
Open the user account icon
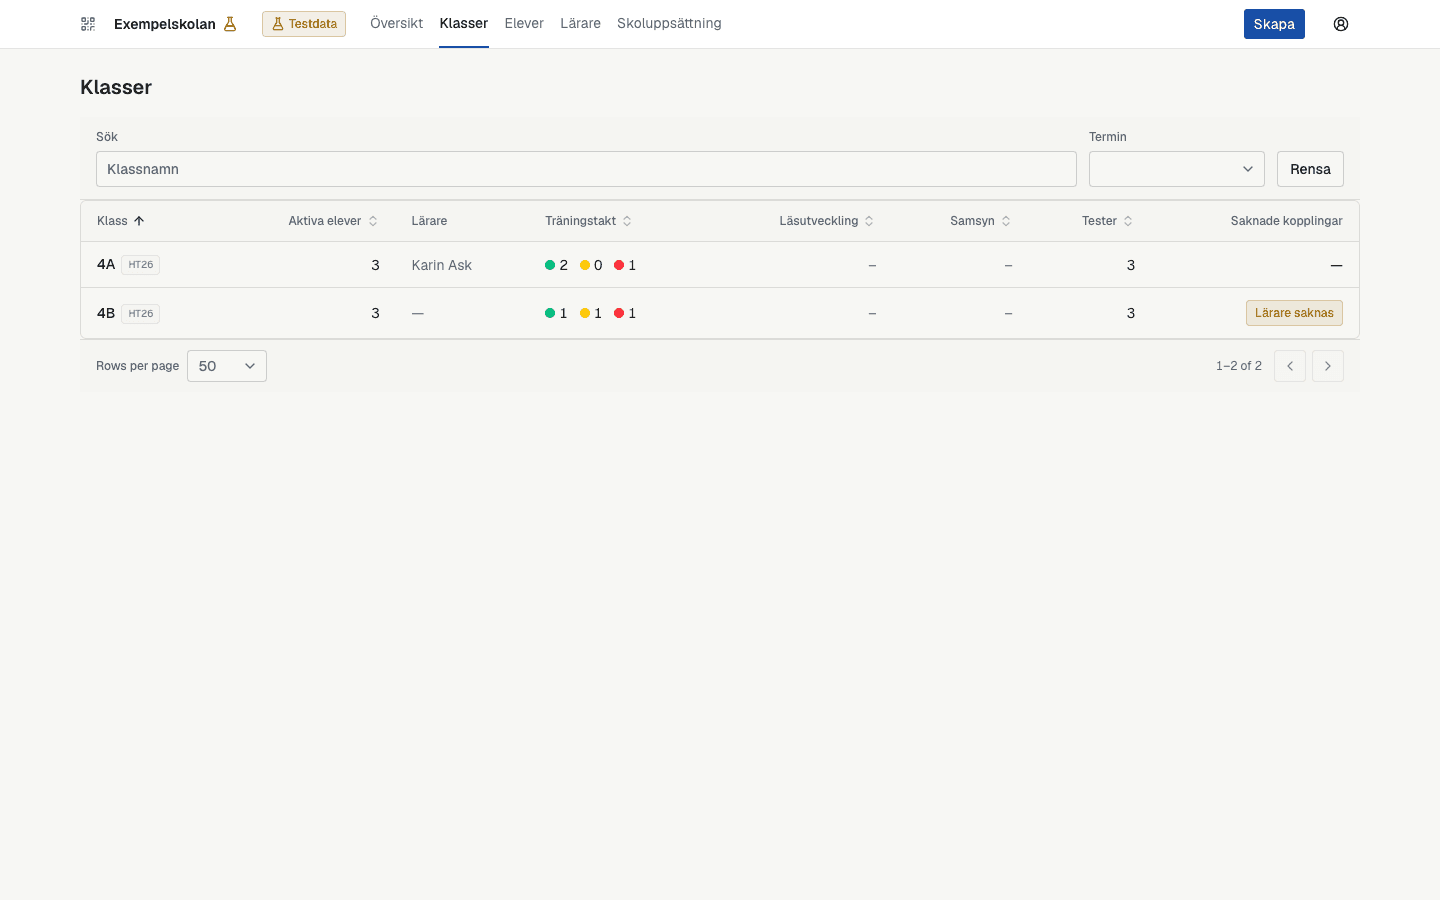[1341, 24]
